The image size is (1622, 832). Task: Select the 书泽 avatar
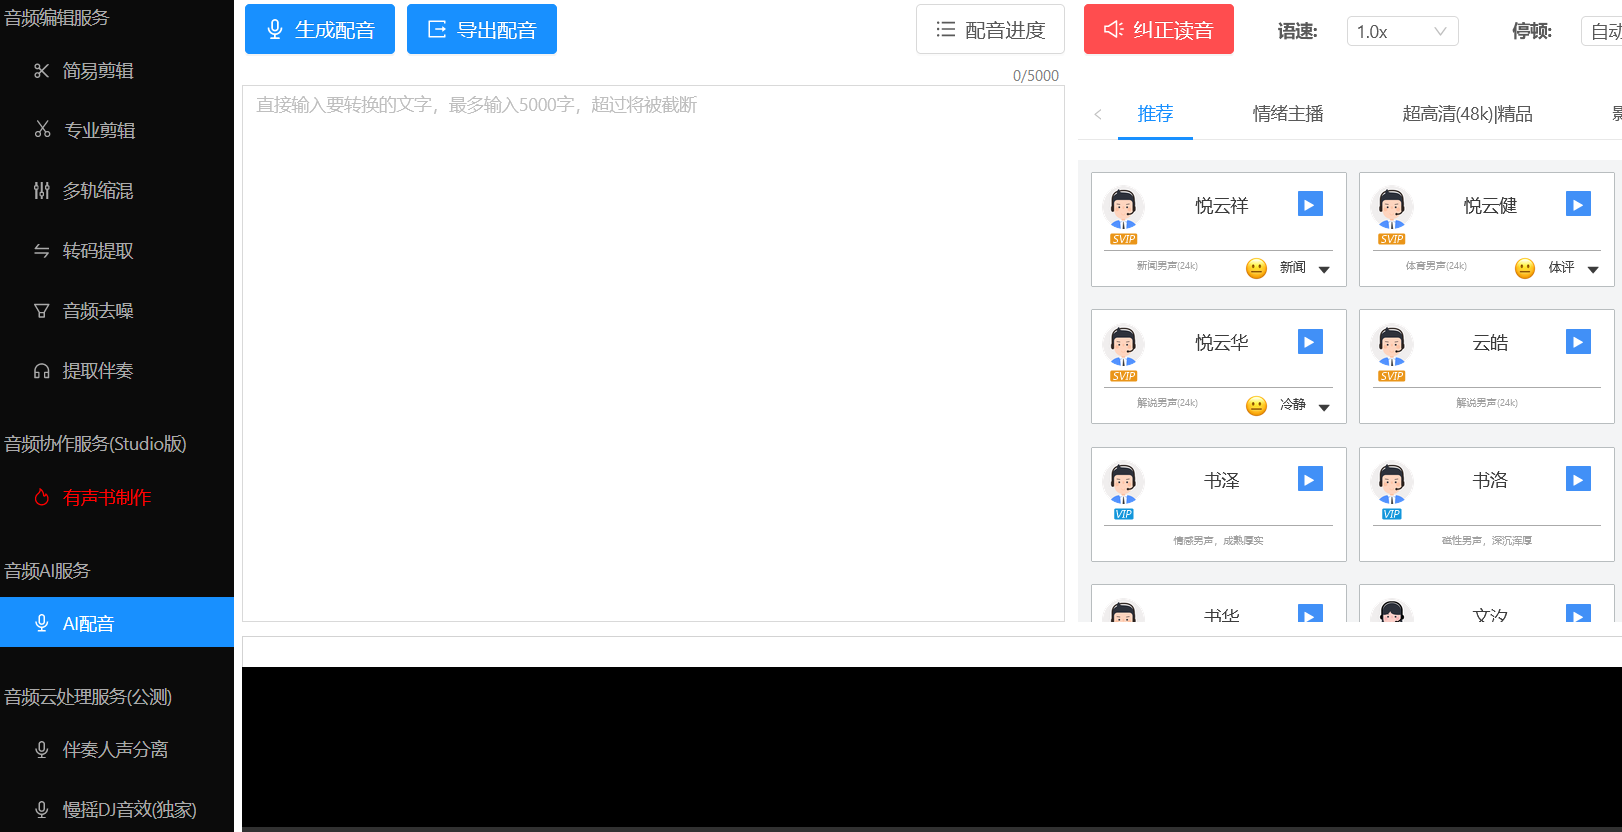1123,484
